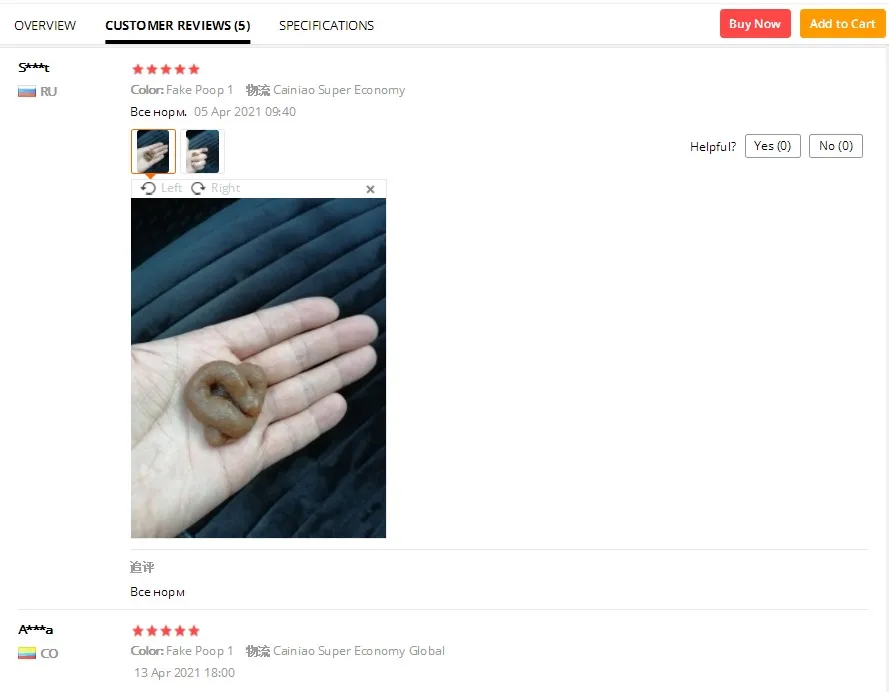Click the enlarged hand photo
889x692 pixels.
[258, 368]
